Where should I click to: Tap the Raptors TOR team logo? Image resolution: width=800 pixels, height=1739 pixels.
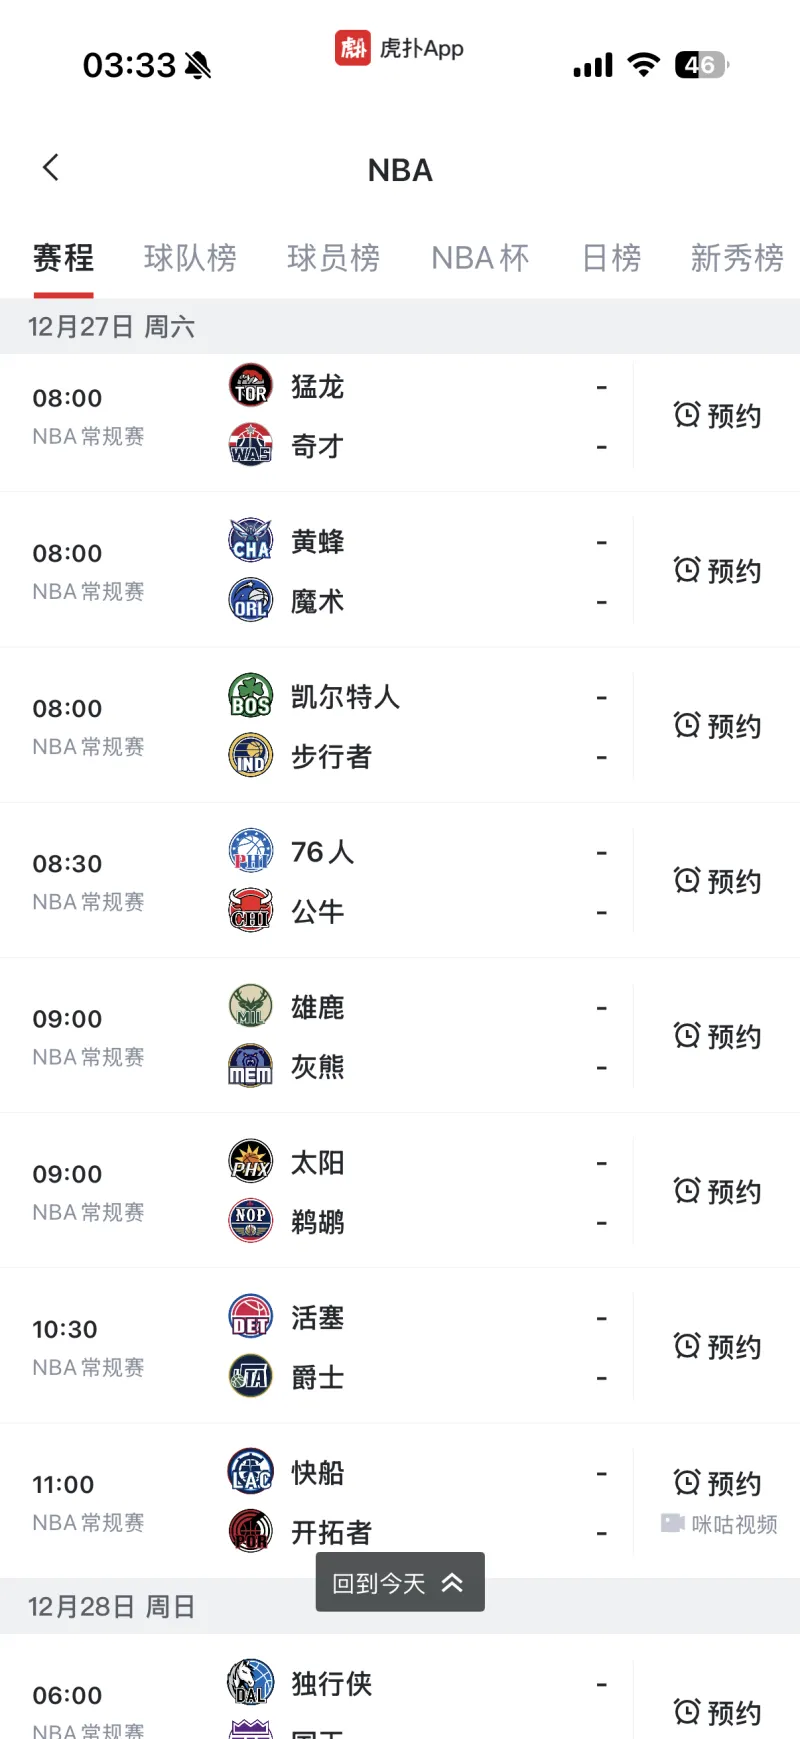point(250,386)
